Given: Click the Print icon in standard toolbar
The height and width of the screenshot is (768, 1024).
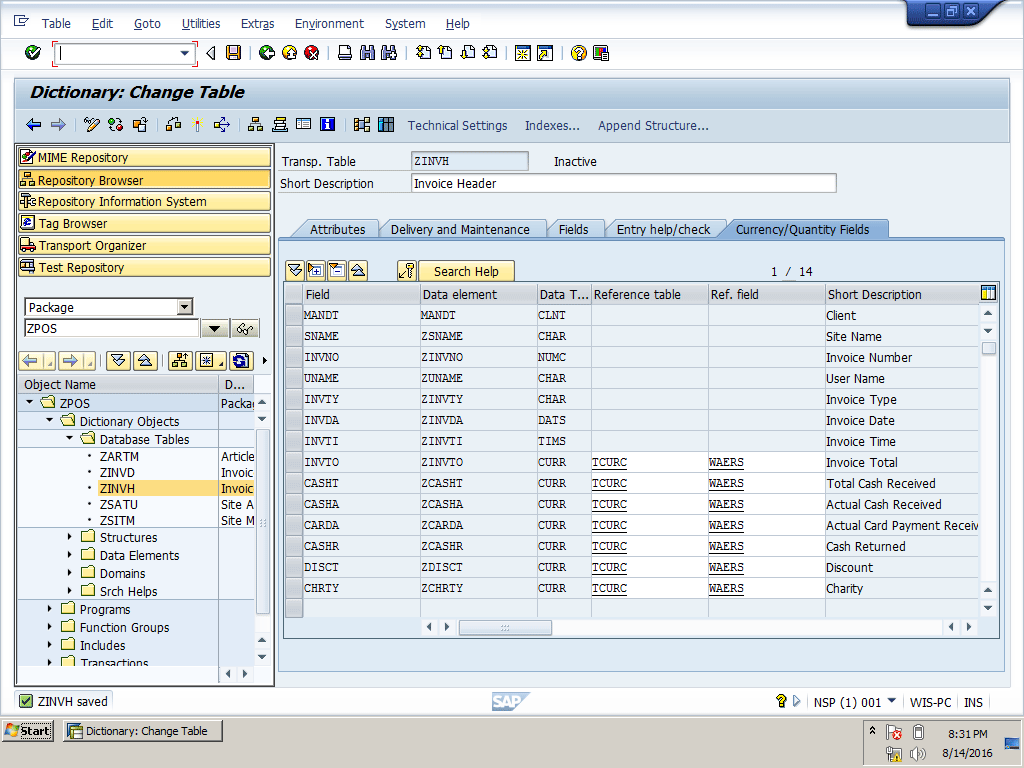Looking at the screenshot, I should (x=345, y=53).
